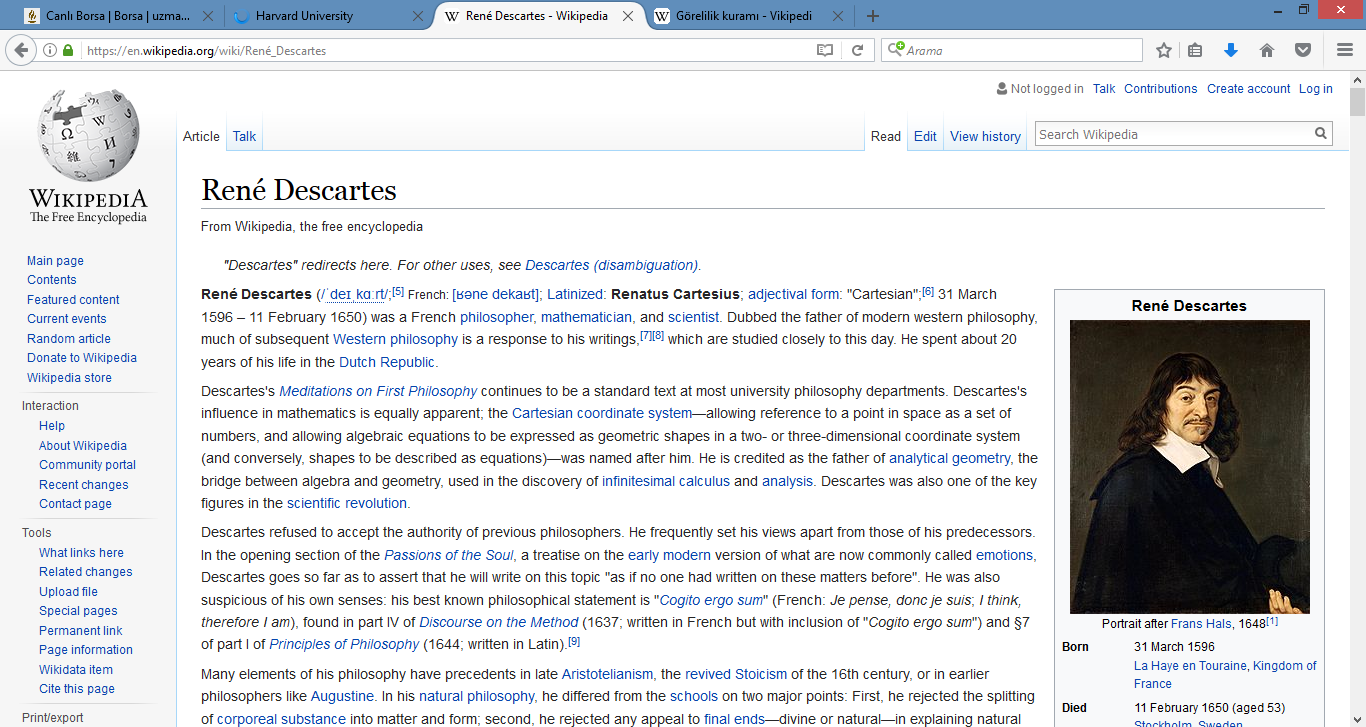Click Wikipedia search magnifier icon
Image resolution: width=1366 pixels, height=727 pixels.
tap(1321, 133)
